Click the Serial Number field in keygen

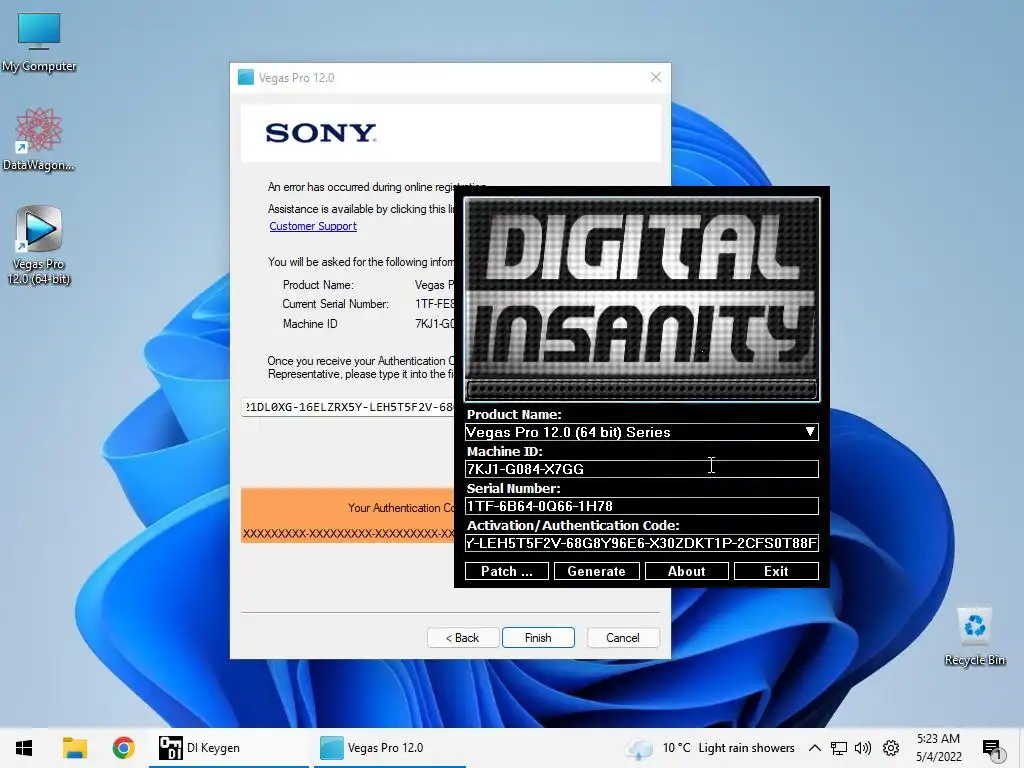[641, 506]
